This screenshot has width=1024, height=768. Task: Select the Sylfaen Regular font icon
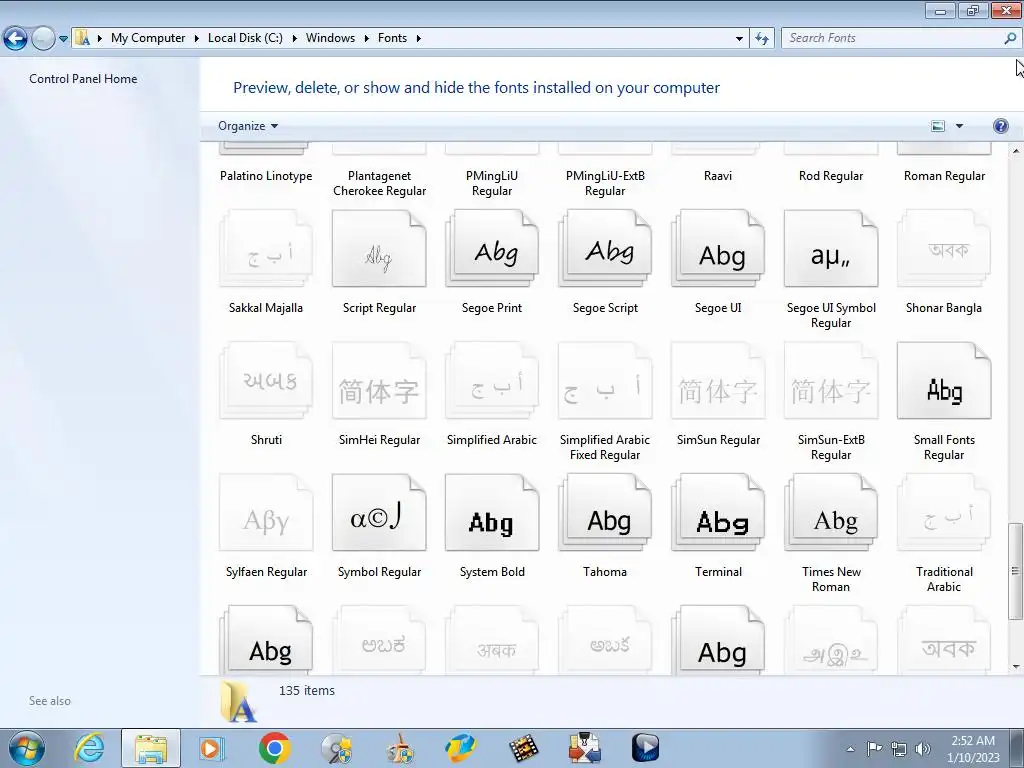click(x=266, y=513)
